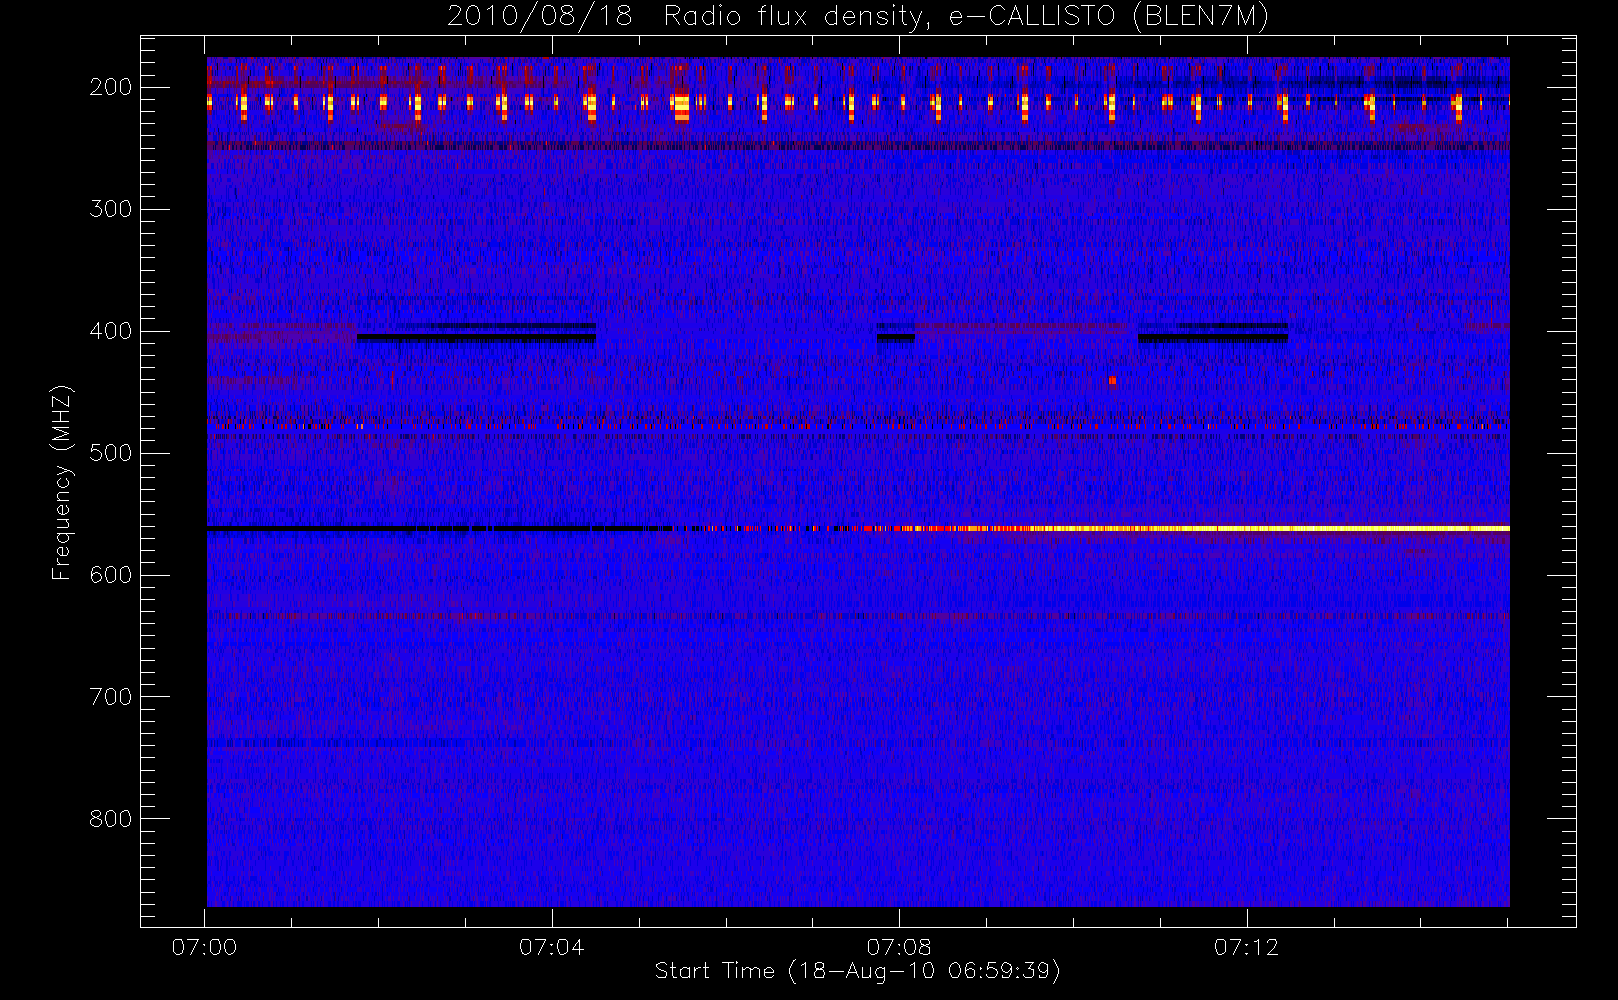Click the 'Frequency (MHz)' axis label
Viewport: 1618px width, 1000px height.
62,482
